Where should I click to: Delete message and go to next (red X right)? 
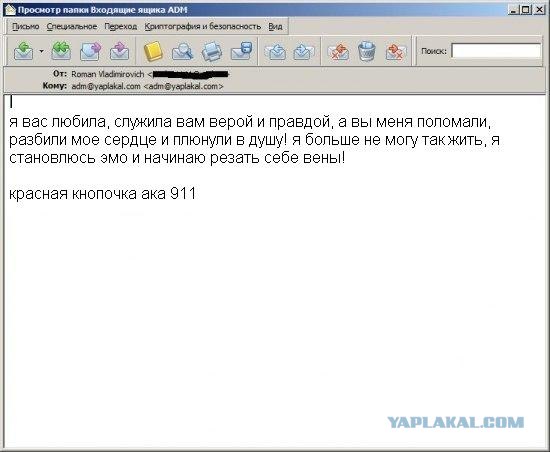(x=396, y=52)
